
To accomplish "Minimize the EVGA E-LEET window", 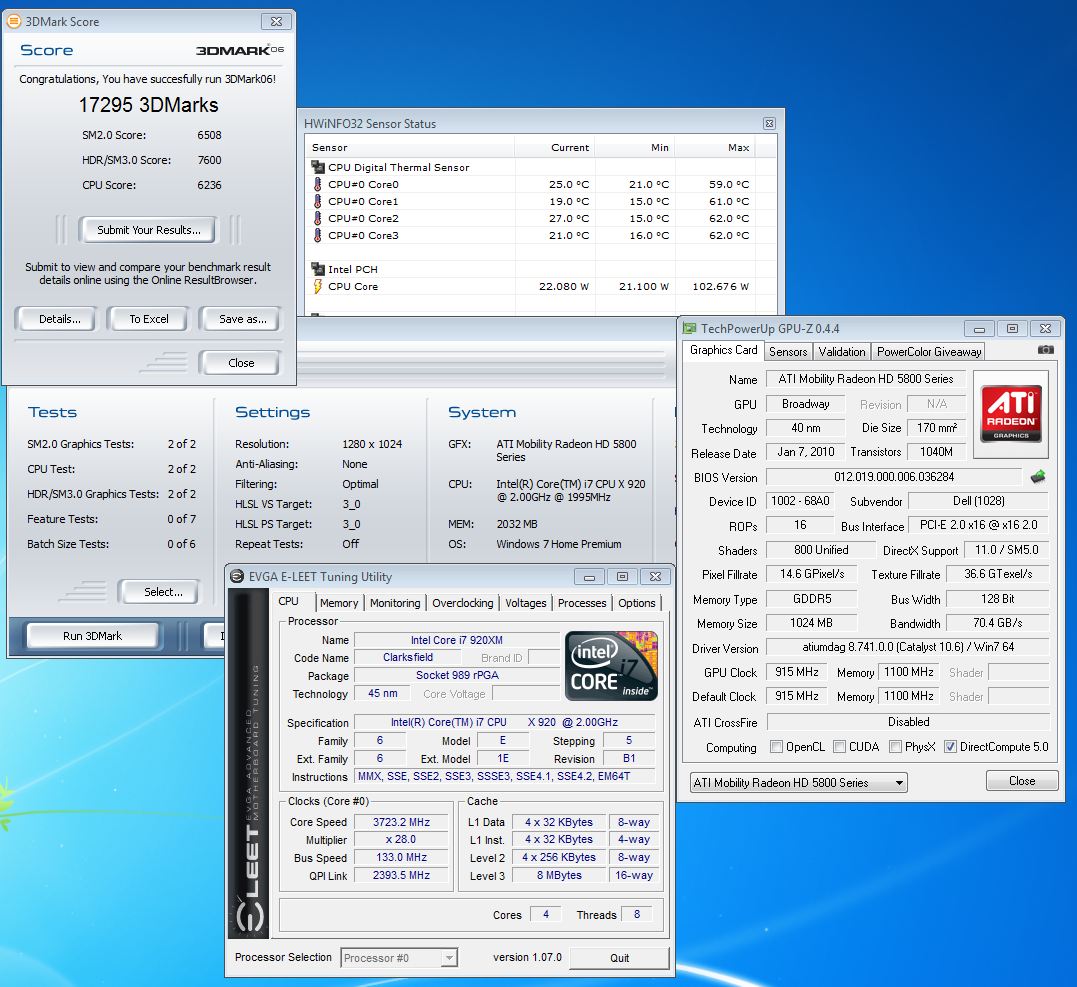I will tap(589, 577).
